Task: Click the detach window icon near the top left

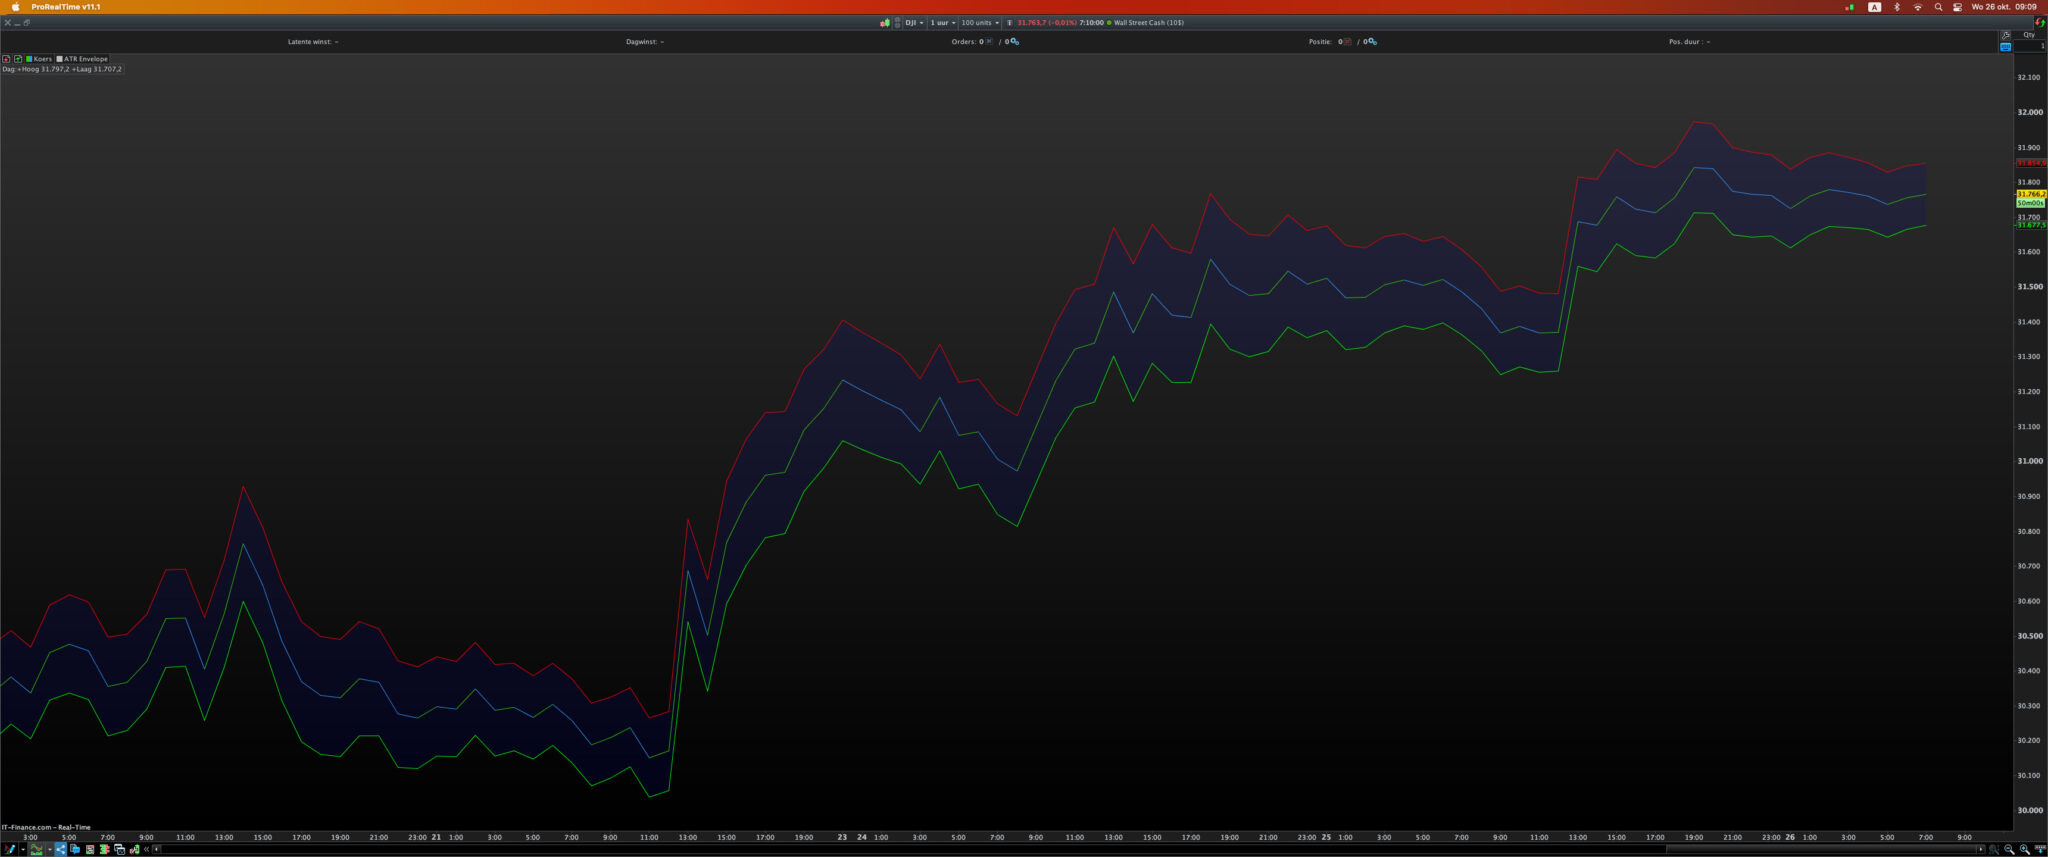Action: click(x=26, y=22)
